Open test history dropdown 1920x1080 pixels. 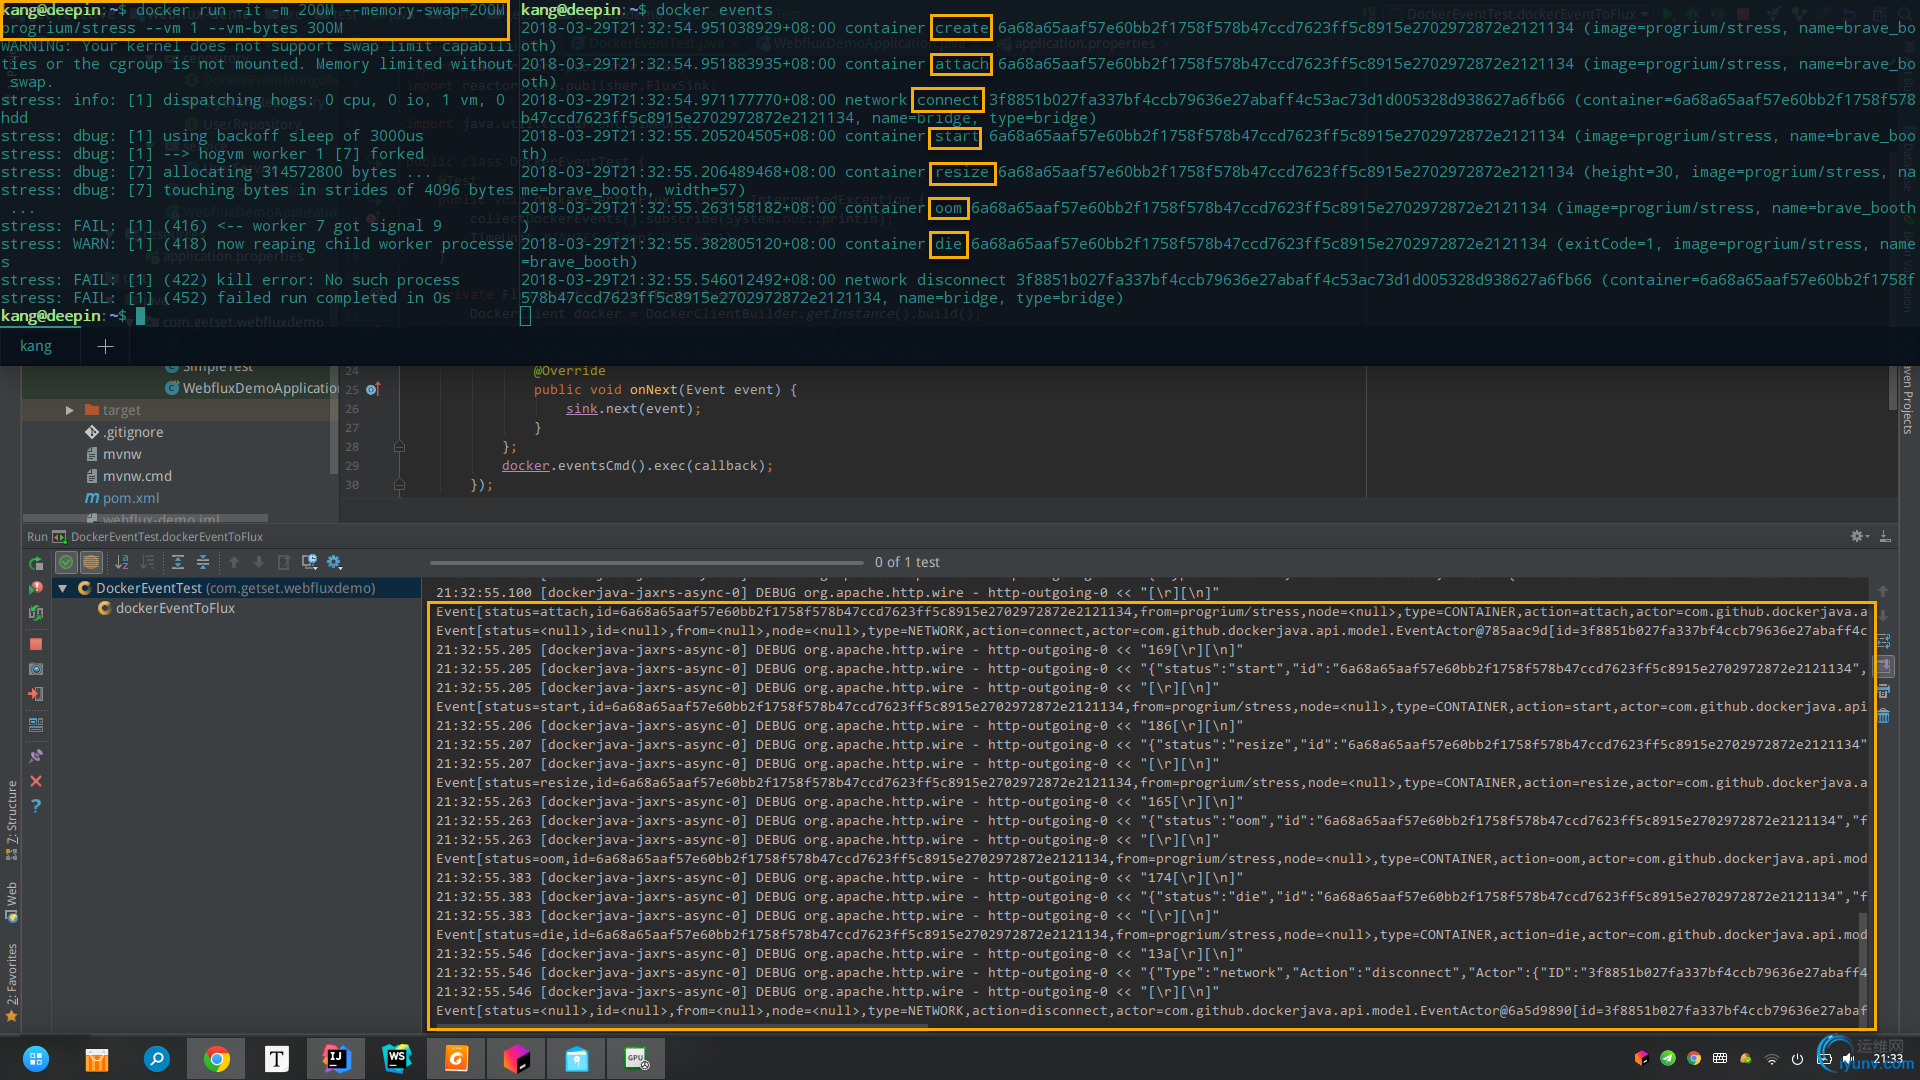(x=309, y=562)
